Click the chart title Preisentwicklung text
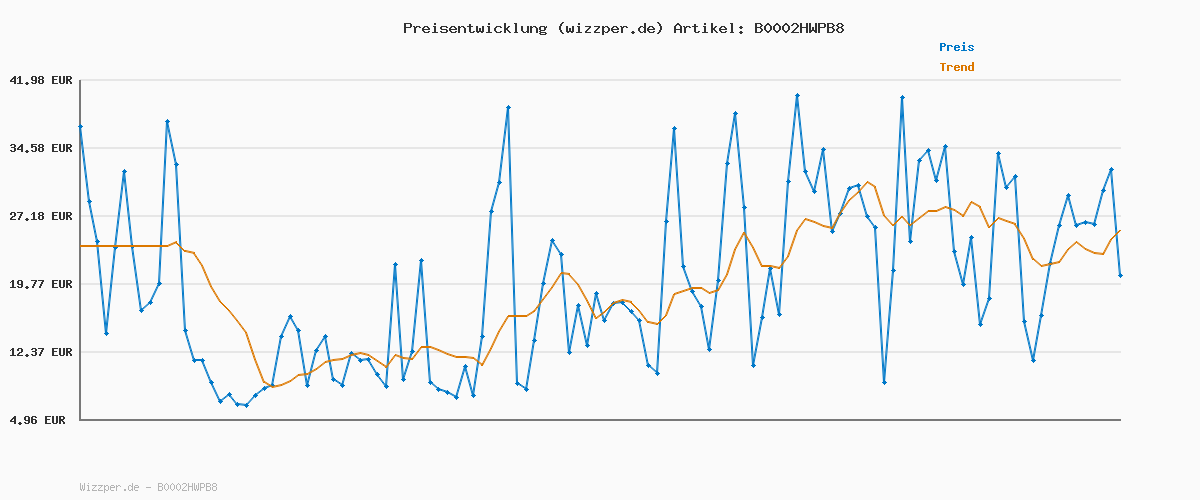The height and width of the screenshot is (500, 1200). 474,28
